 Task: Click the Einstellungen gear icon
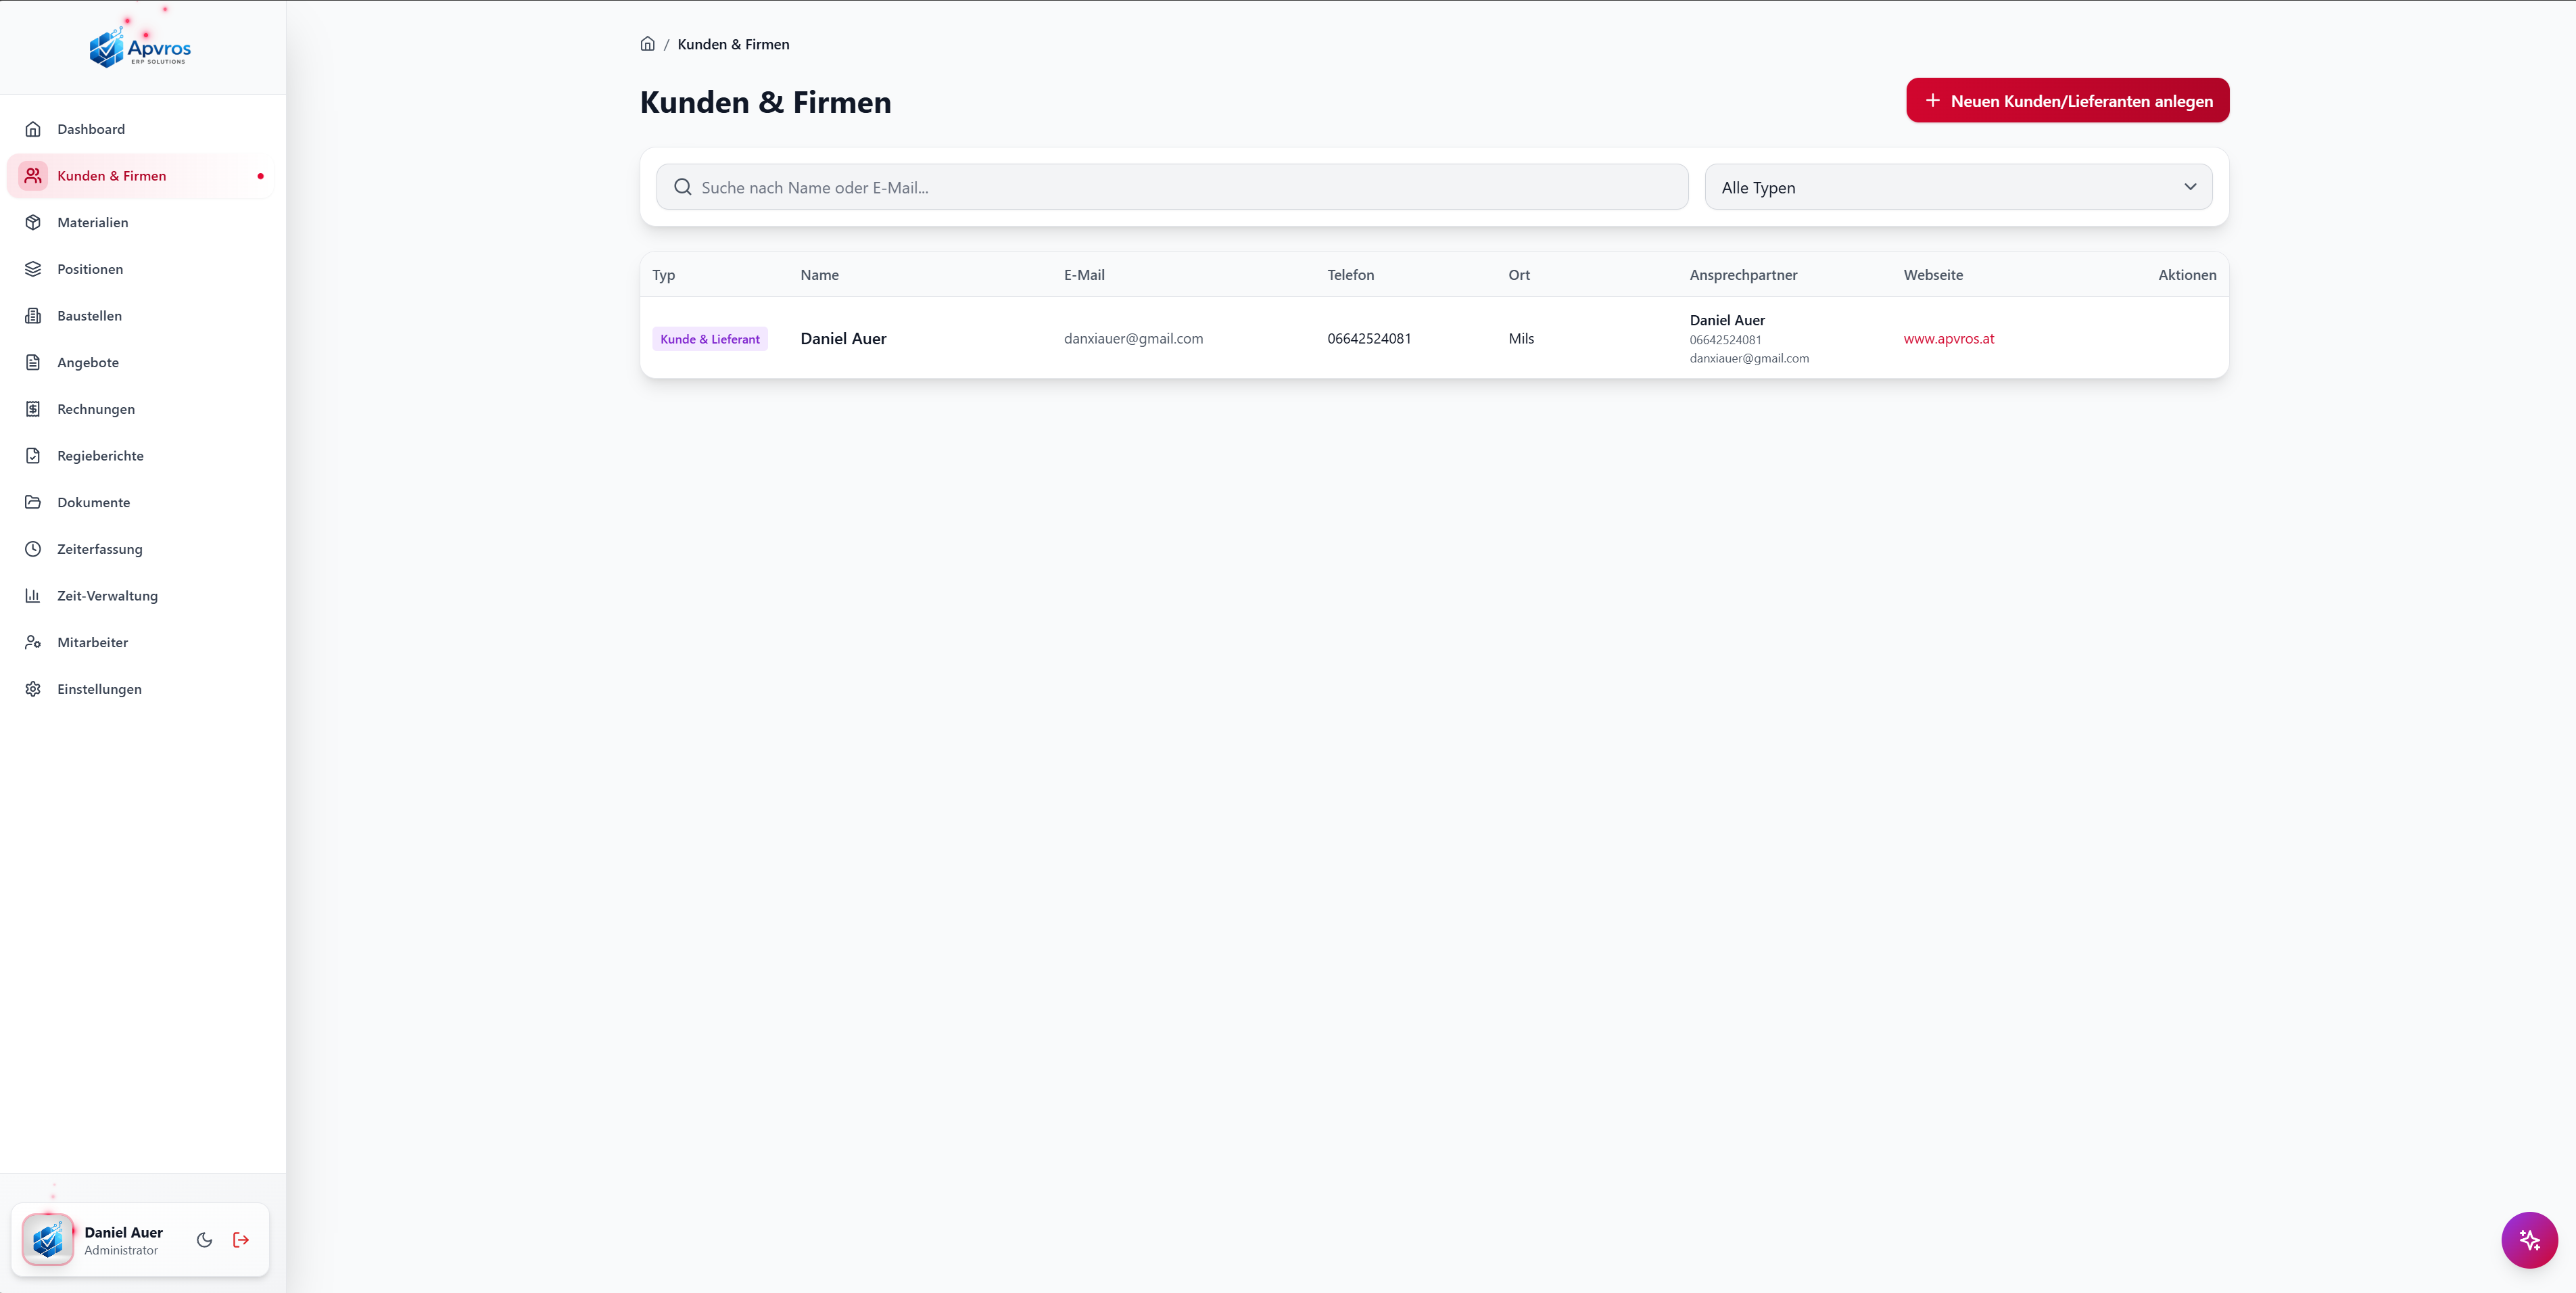pos(33,689)
